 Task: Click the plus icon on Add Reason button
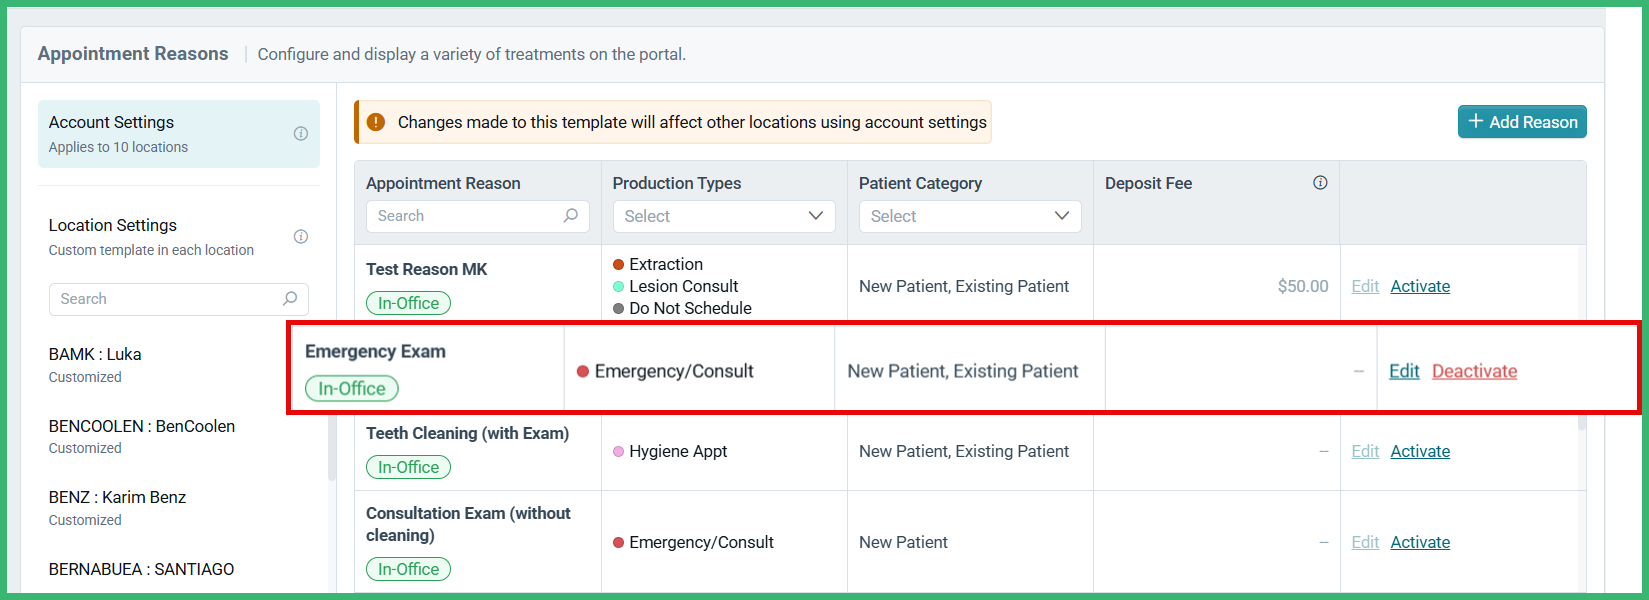pyautogui.click(x=1475, y=121)
